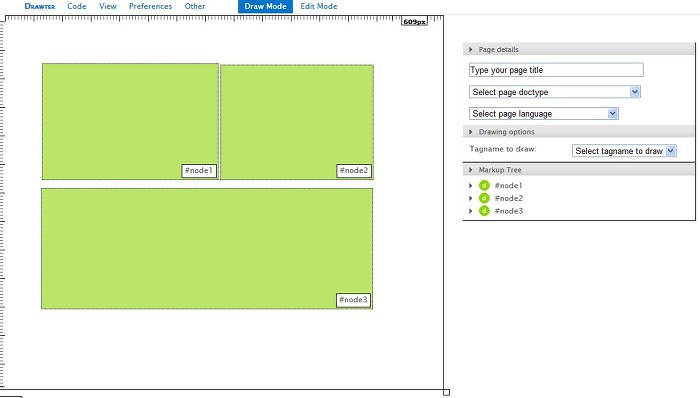This screenshot has height=398, width=700.
Task: Select #node3 in the Markup Tree
Action: click(508, 211)
